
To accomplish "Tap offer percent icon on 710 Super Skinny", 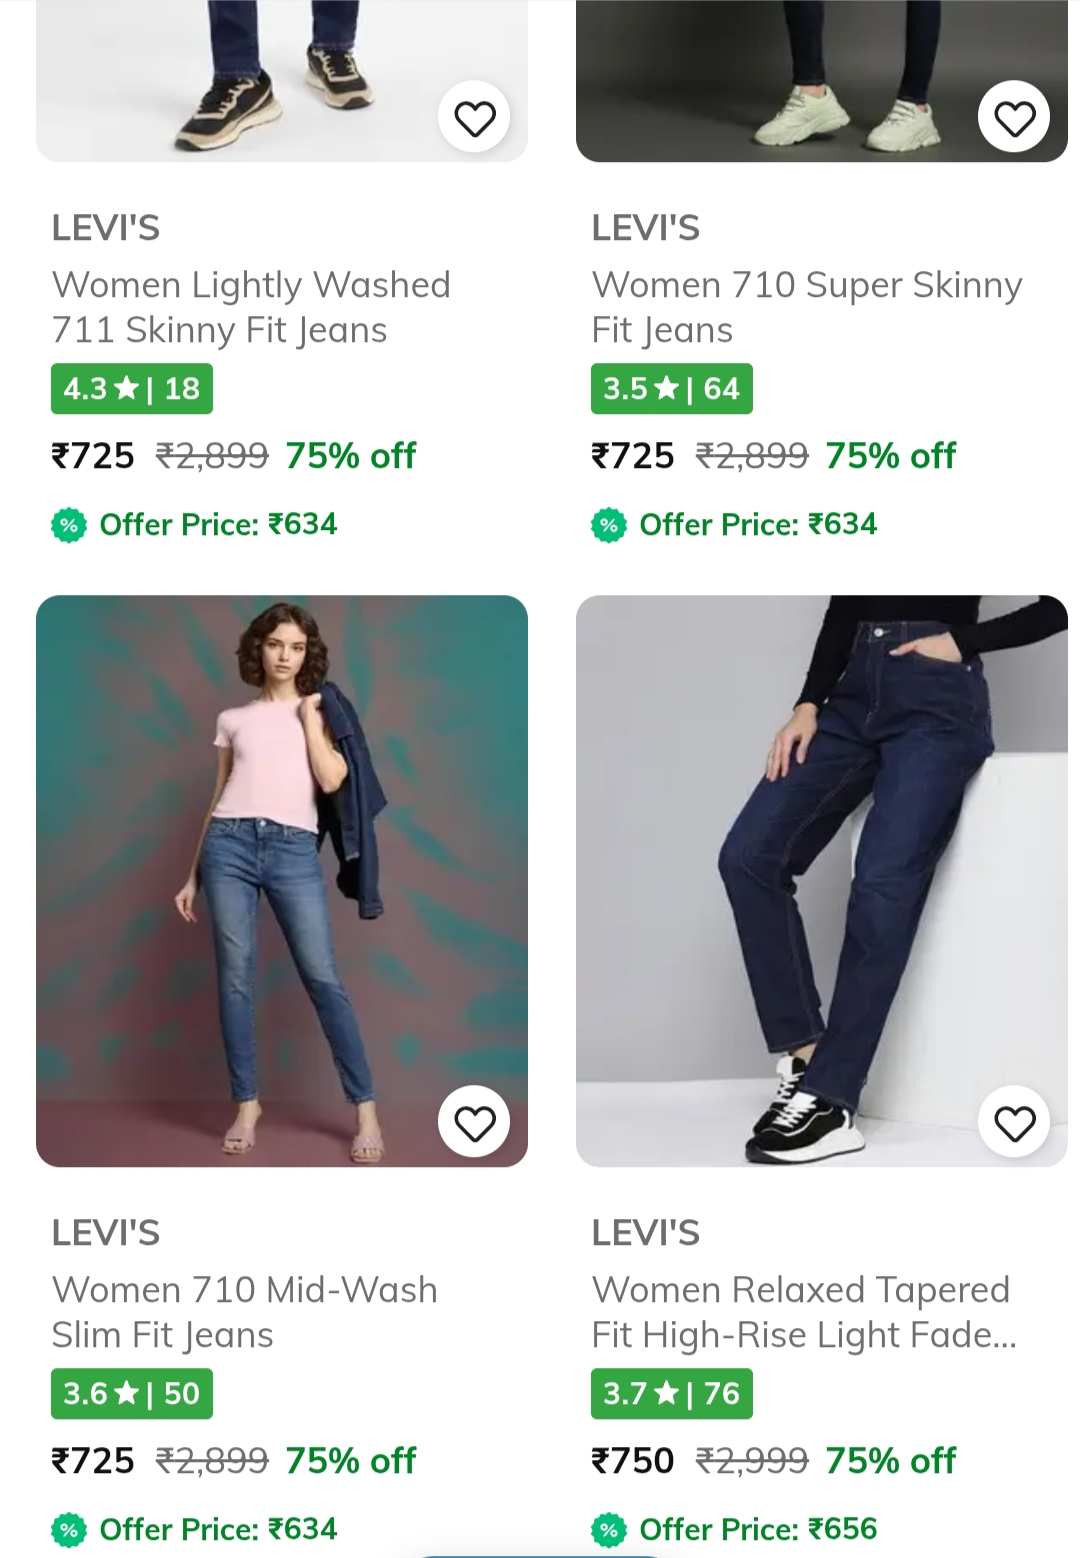I will pos(608,524).
